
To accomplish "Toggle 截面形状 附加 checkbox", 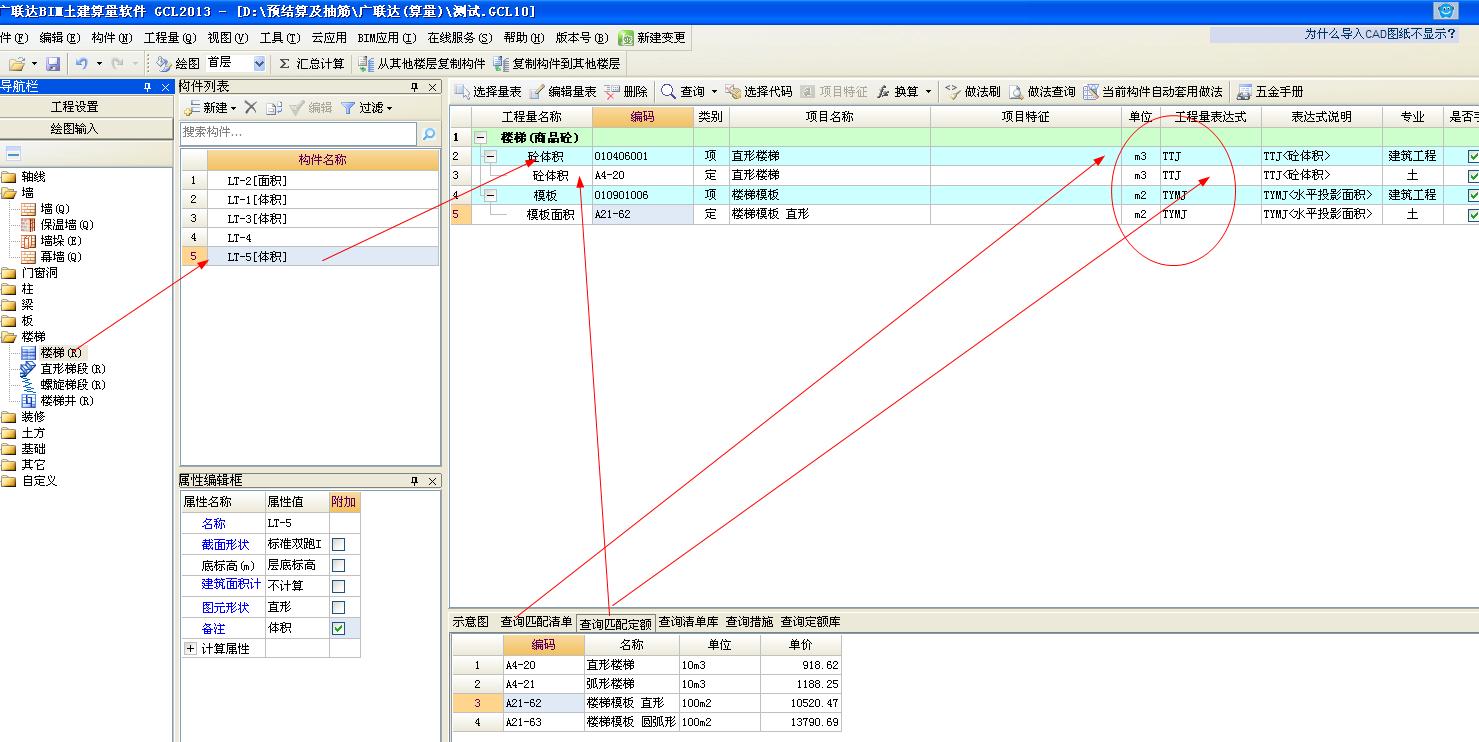I will tap(338, 544).
